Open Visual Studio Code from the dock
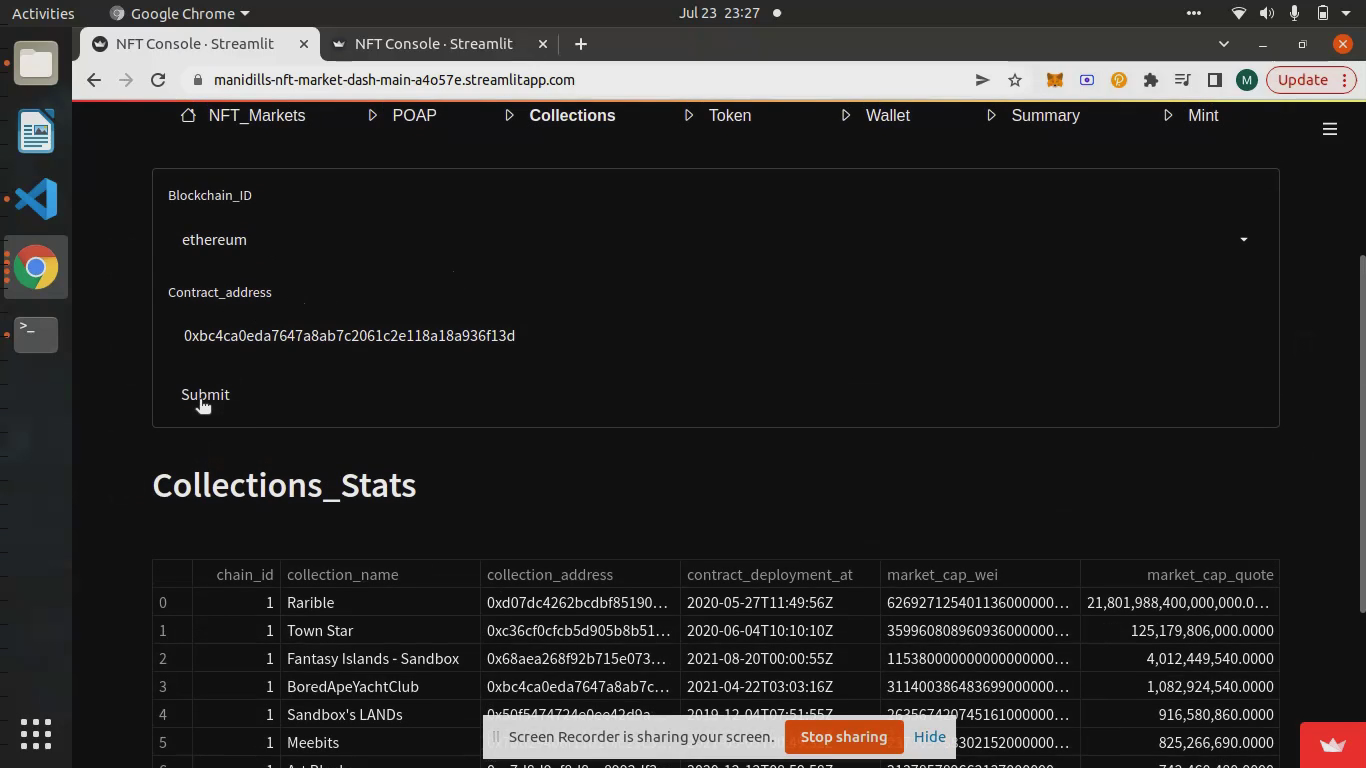Image resolution: width=1366 pixels, height=768 pixels. [36, 199]
